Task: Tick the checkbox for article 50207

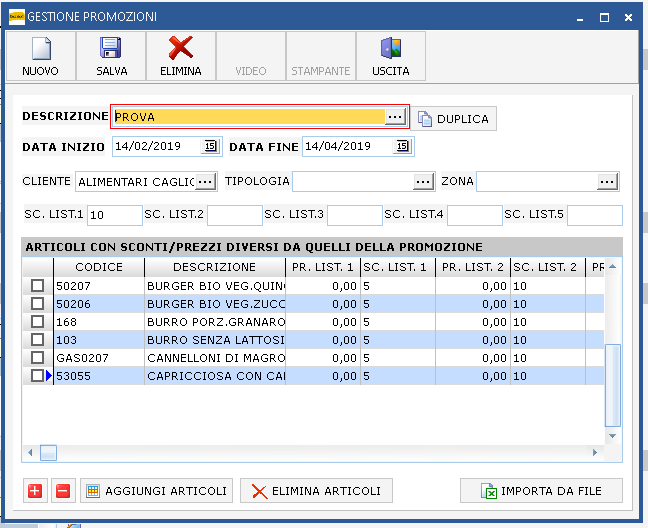Action: tap(38, 285)
